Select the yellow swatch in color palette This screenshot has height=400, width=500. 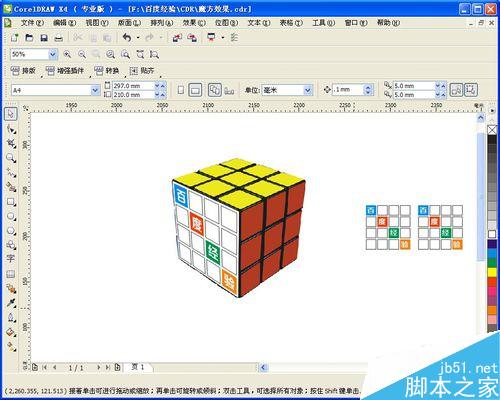(x=492, y=272)
